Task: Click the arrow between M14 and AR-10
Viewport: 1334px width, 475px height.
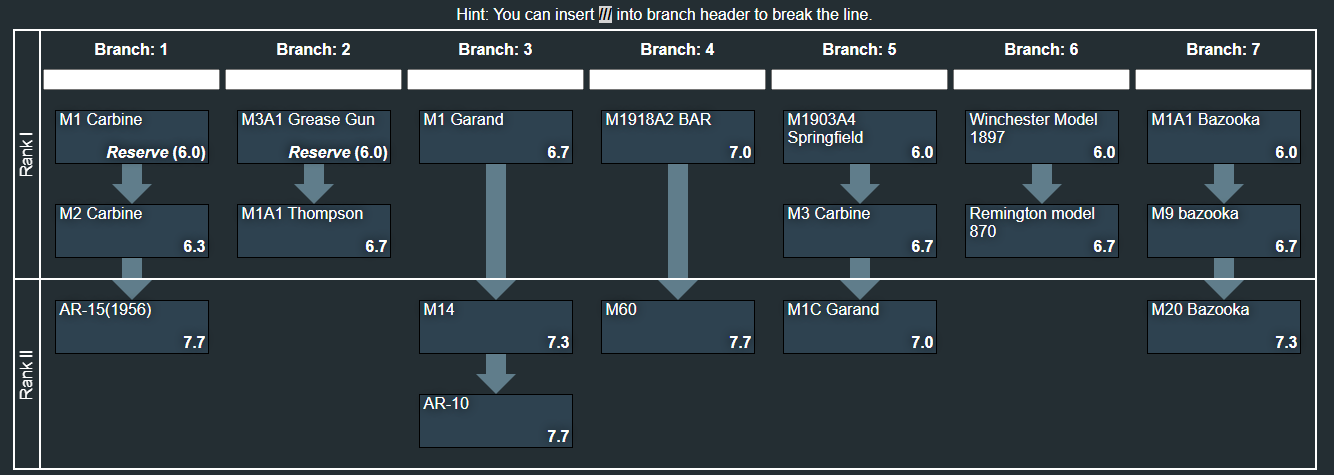Action: click(x=496, y=374)
